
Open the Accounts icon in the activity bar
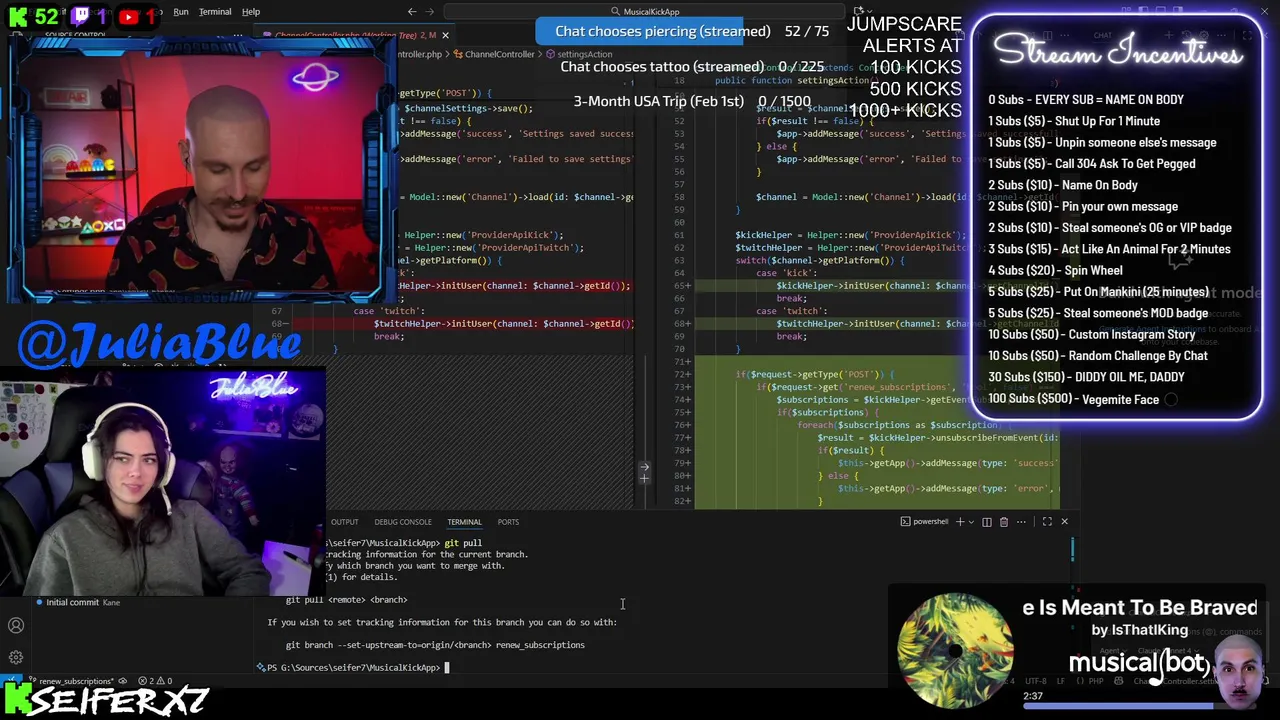[x=16, y=626]
